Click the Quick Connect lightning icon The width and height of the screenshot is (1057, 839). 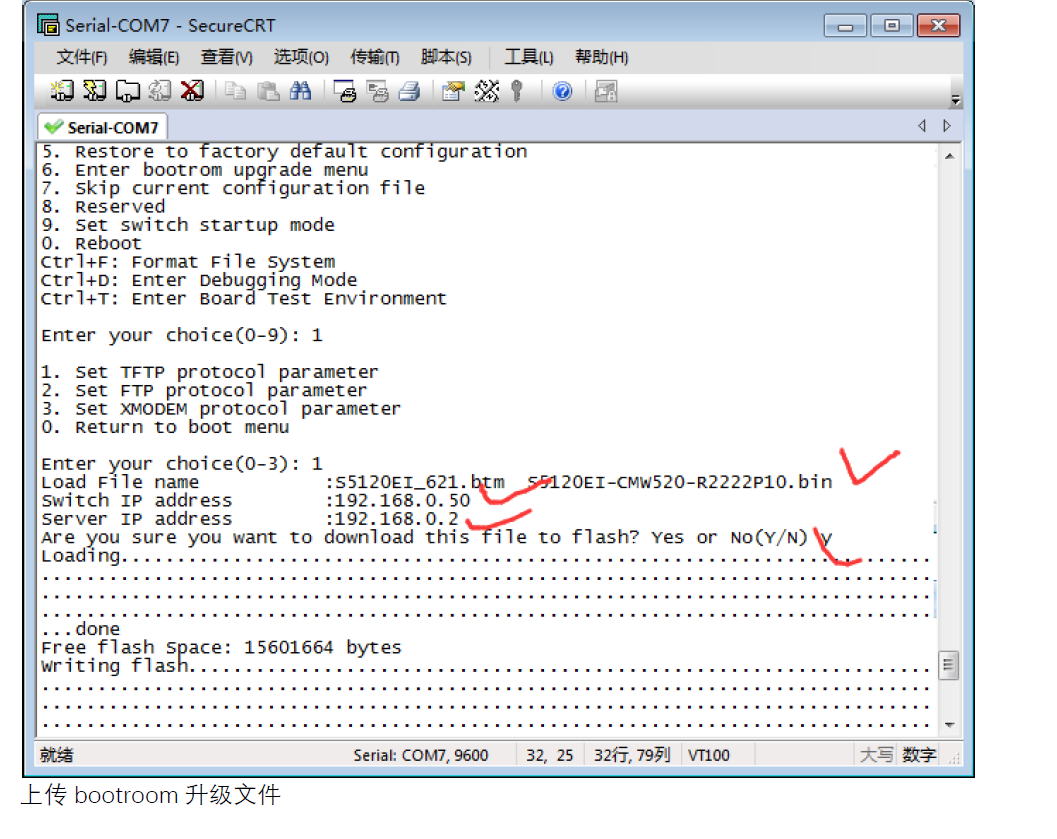[x=94, y=91]
